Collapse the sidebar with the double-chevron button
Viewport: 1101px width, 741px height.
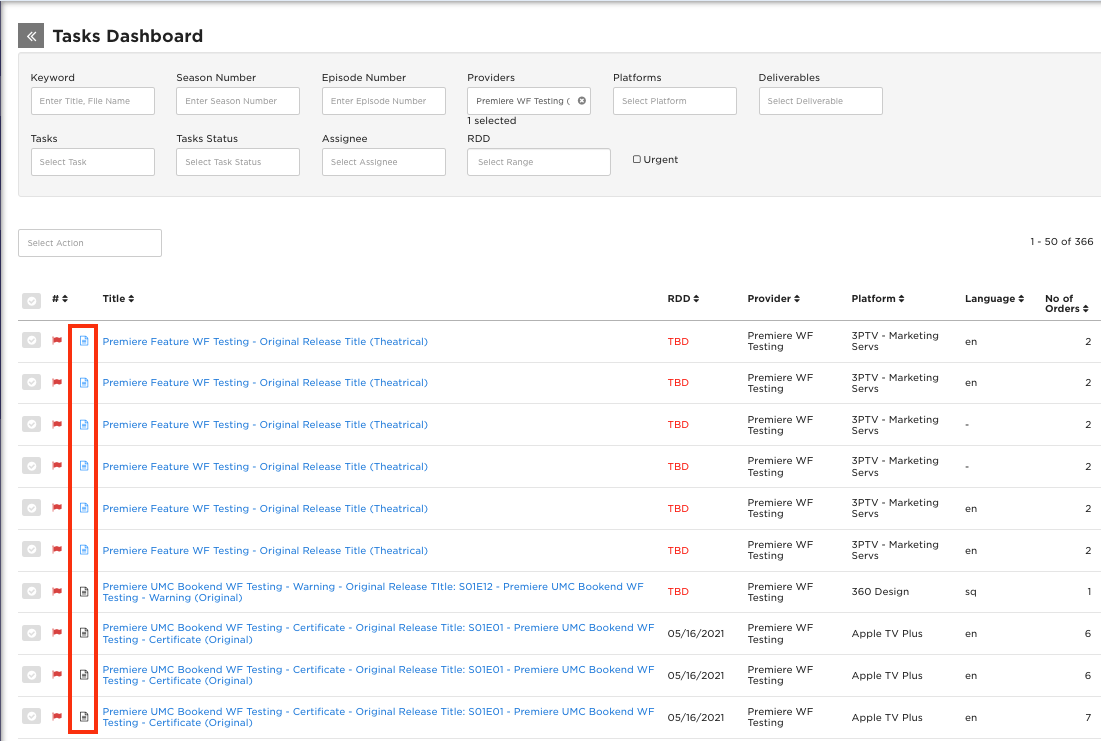[31, 36]
